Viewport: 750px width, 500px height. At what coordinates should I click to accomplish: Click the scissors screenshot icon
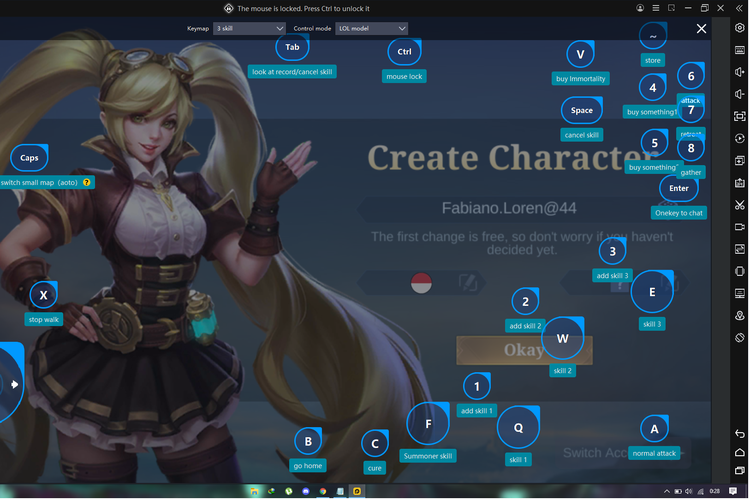coord(740,204)
